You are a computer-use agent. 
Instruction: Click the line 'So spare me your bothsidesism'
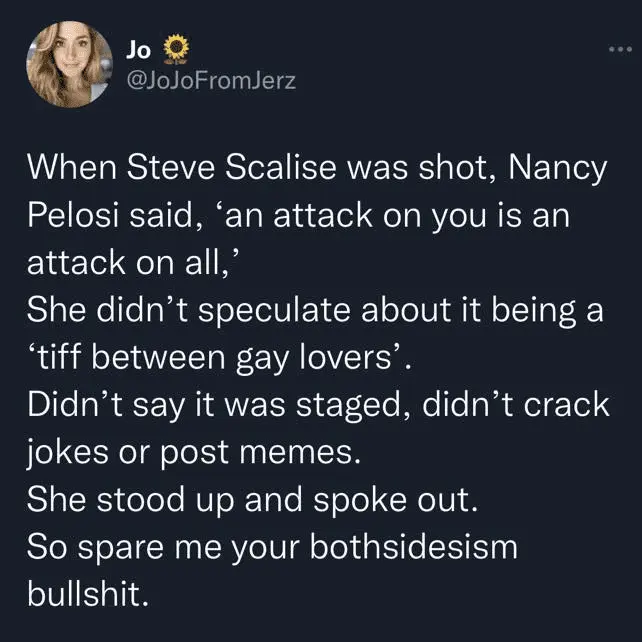click(x=272, y=548)
